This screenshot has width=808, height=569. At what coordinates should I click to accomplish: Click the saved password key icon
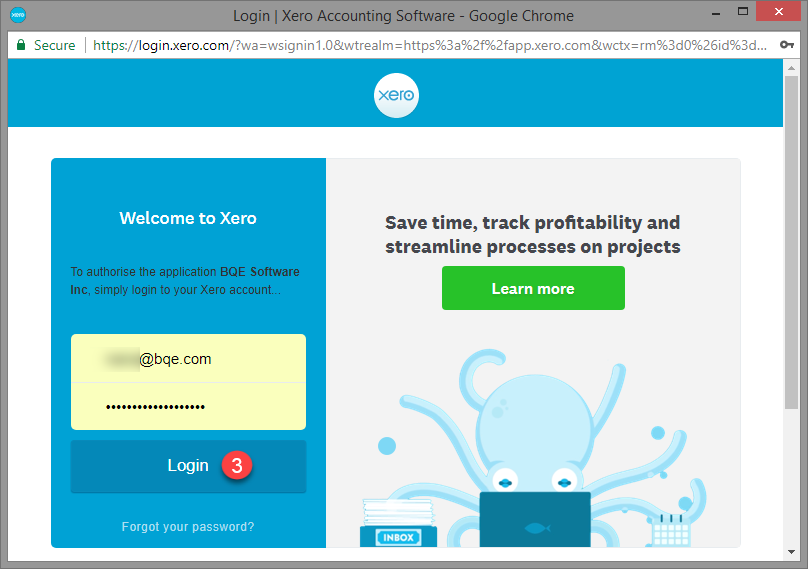coord(786,45)
